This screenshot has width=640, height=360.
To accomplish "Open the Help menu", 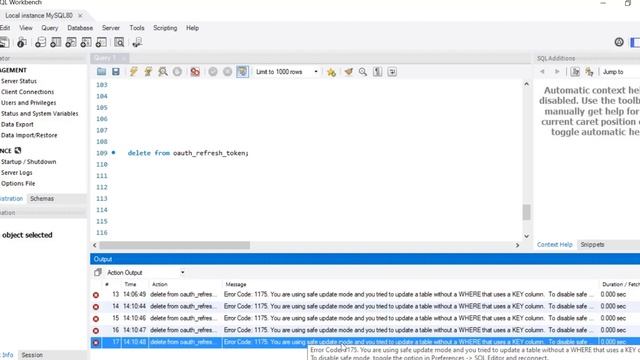I will (192, 28).
